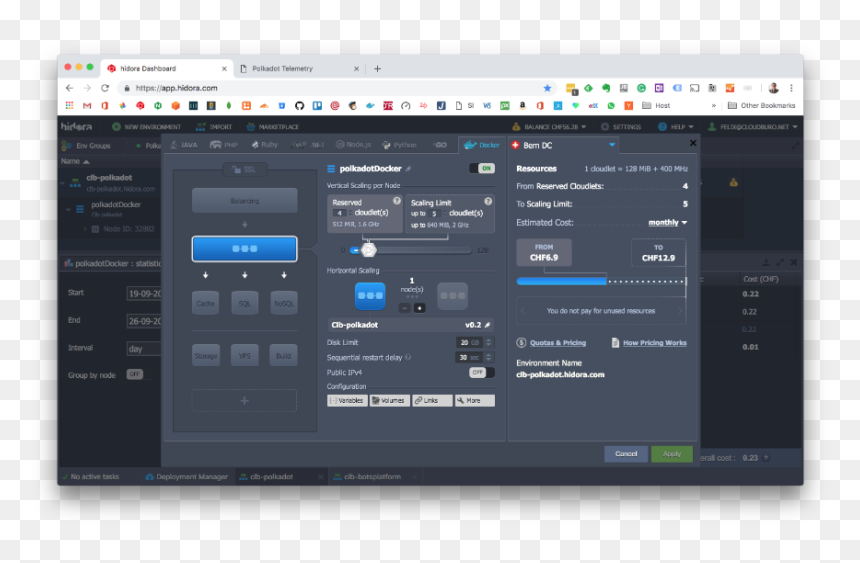860x563 pixels.
Task: Open the HELP dropdown menu
Action: pos(676,127)
